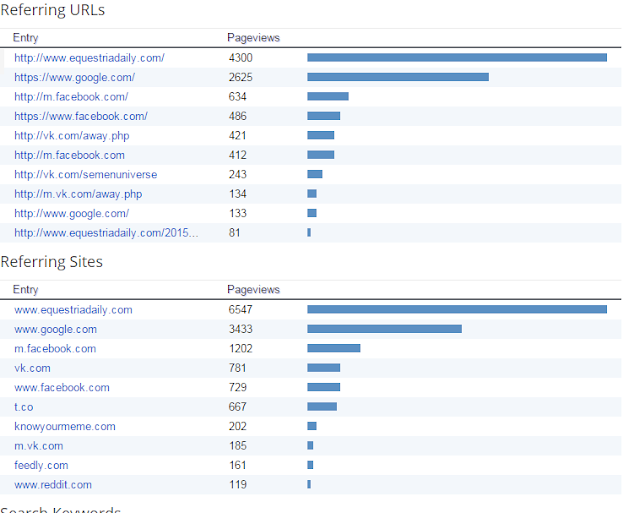
Task: Click the bar for http://www.equestriadaily.com/ with 4300 pageviews
Action: 457,58
